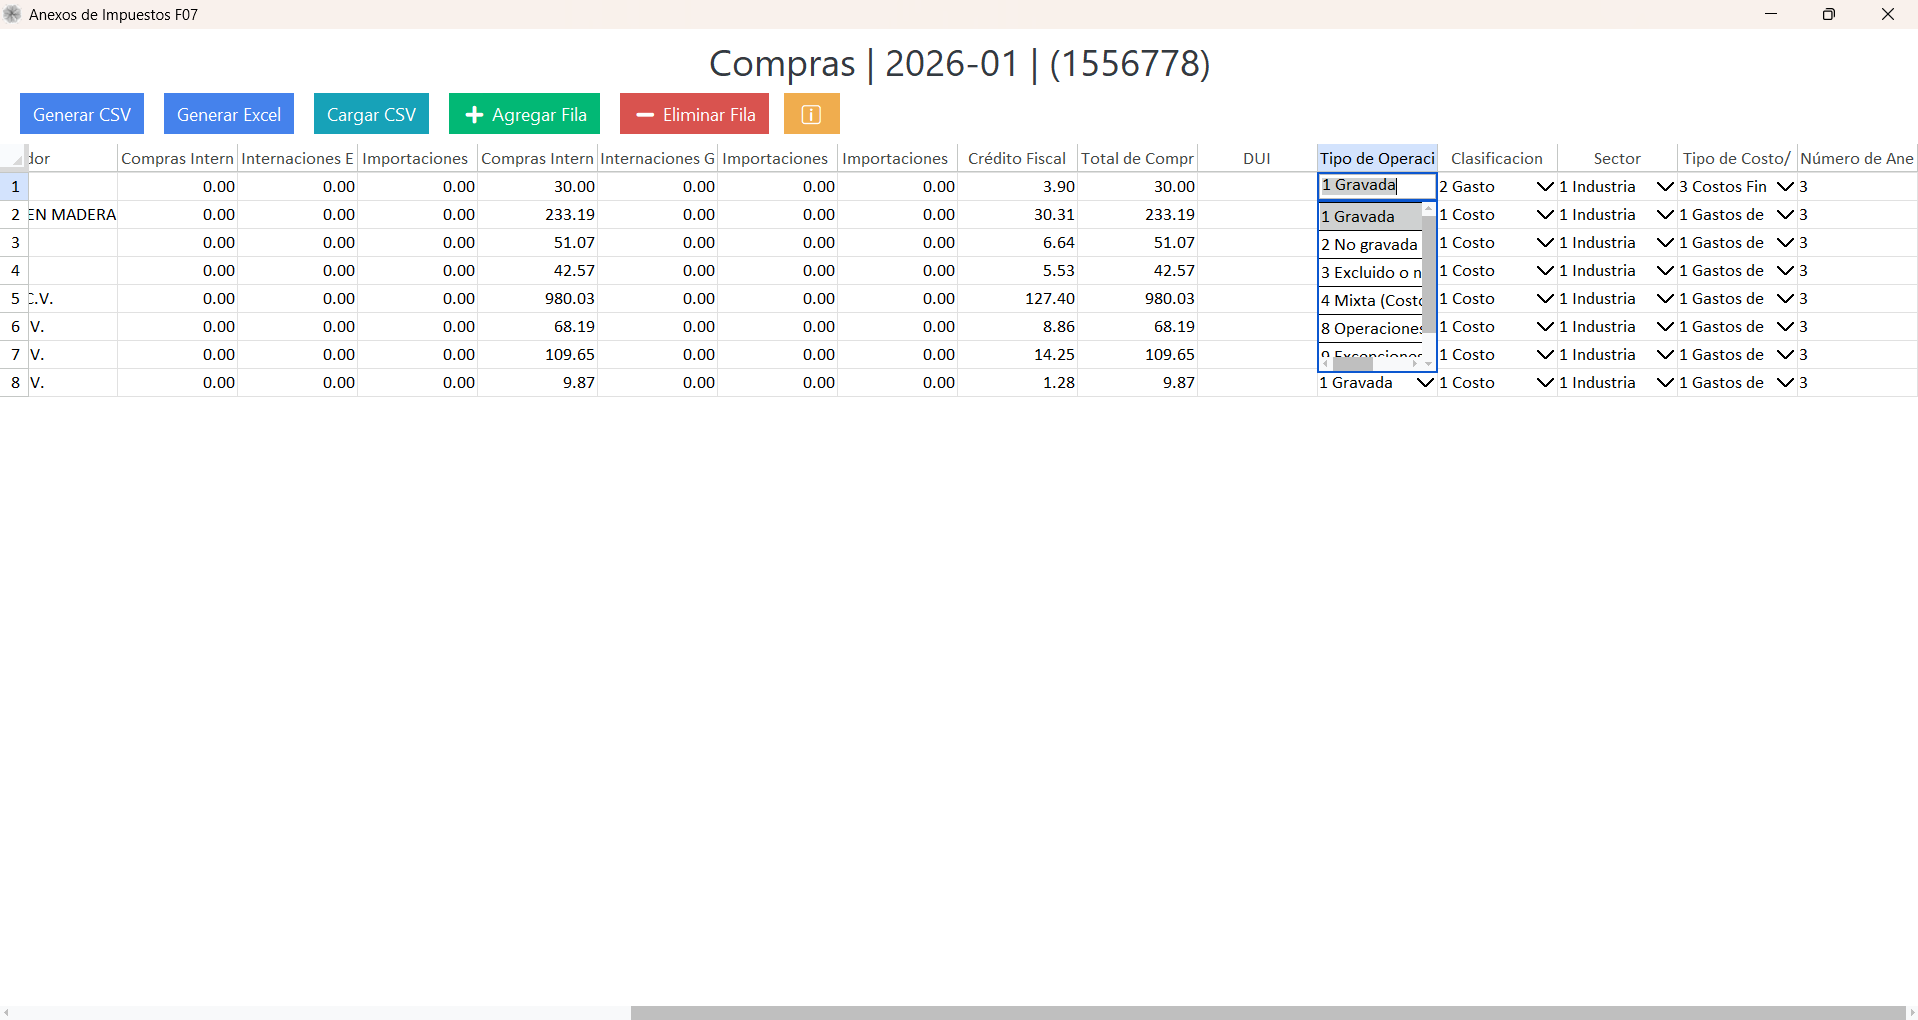1918x1020 pixels.
Task: Click the horizontal scrollbar at window bottom
Action: point(1268,1013)
